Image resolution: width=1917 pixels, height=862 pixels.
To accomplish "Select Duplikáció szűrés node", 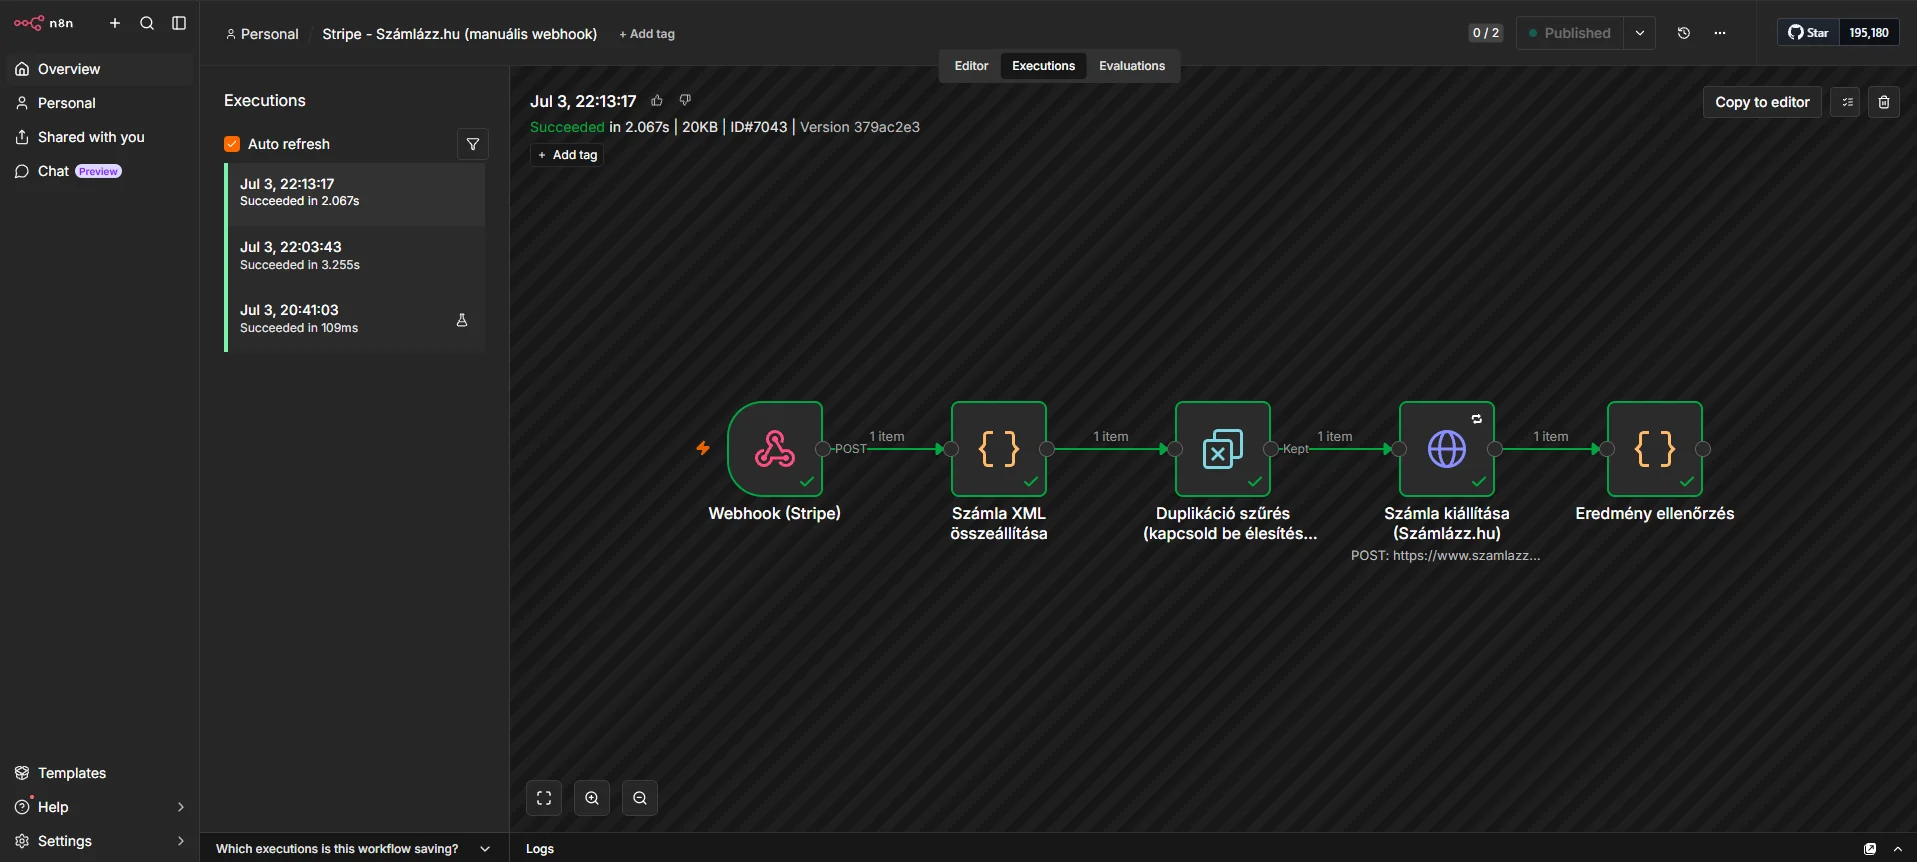I will coord(1223,449).
